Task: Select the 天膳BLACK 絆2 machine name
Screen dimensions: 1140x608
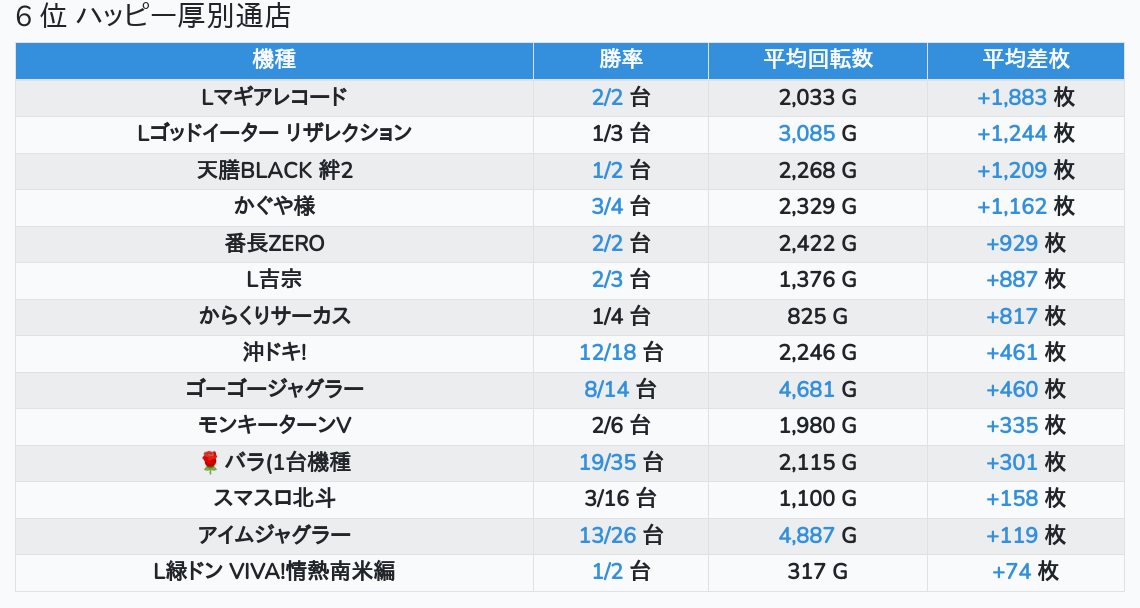Action: pos(274,170)
